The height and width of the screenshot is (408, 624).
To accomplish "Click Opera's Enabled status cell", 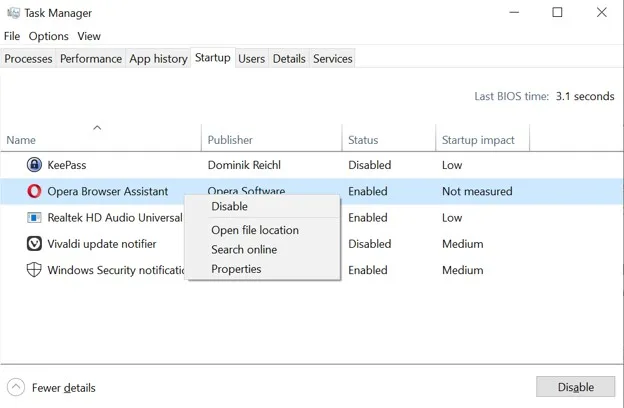I will coord(368,191).
